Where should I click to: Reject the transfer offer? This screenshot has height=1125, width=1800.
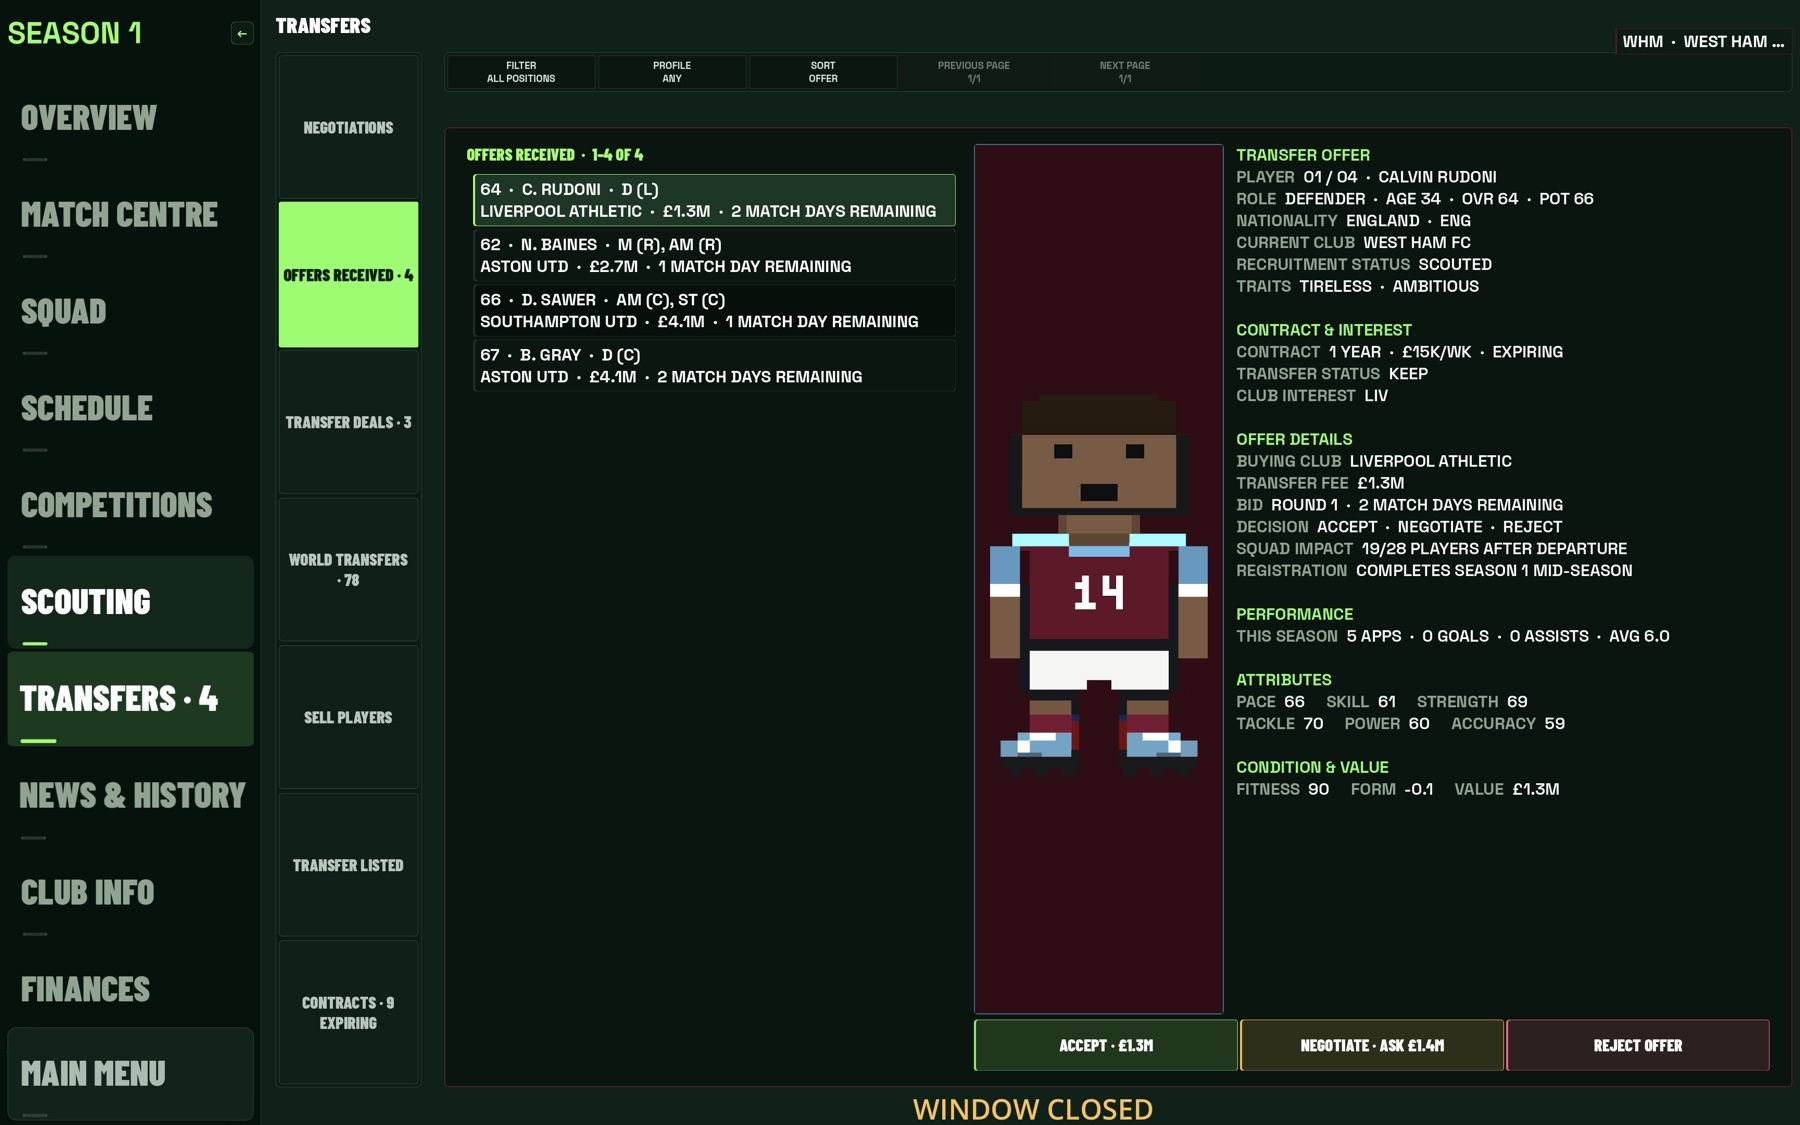(1638, 1045)
